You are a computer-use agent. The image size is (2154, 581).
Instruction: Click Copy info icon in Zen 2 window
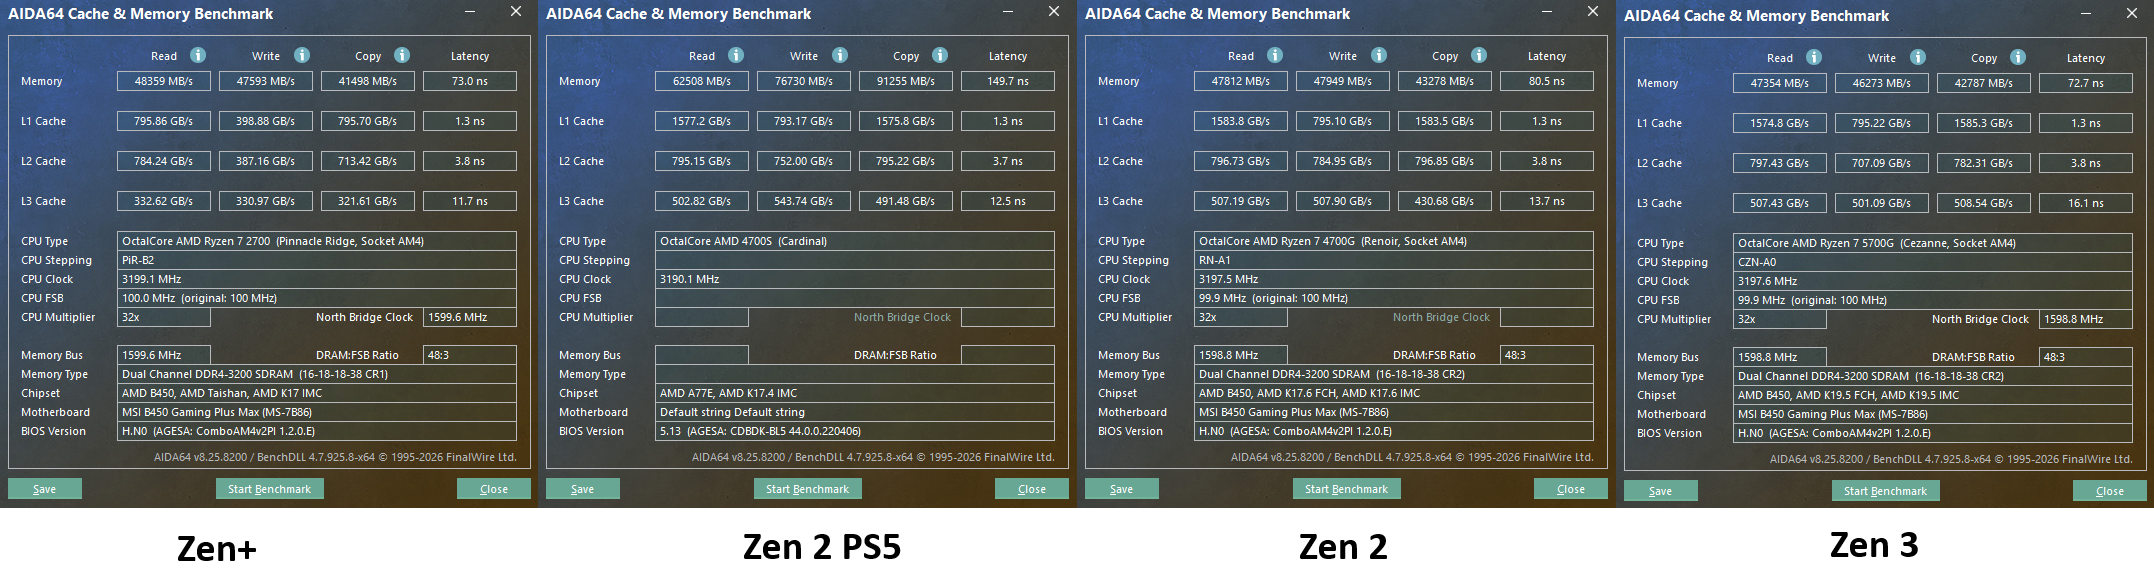[x=1479, y=55]
